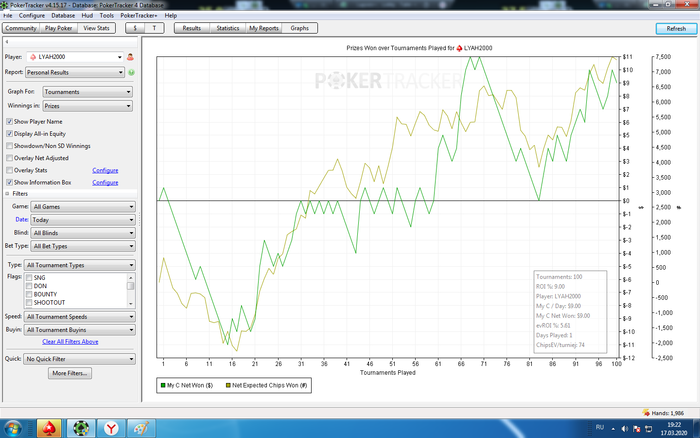Viewport: 700px width, 438px height.
Task: Click the flag icon in system tray
Action: point(637,429)
